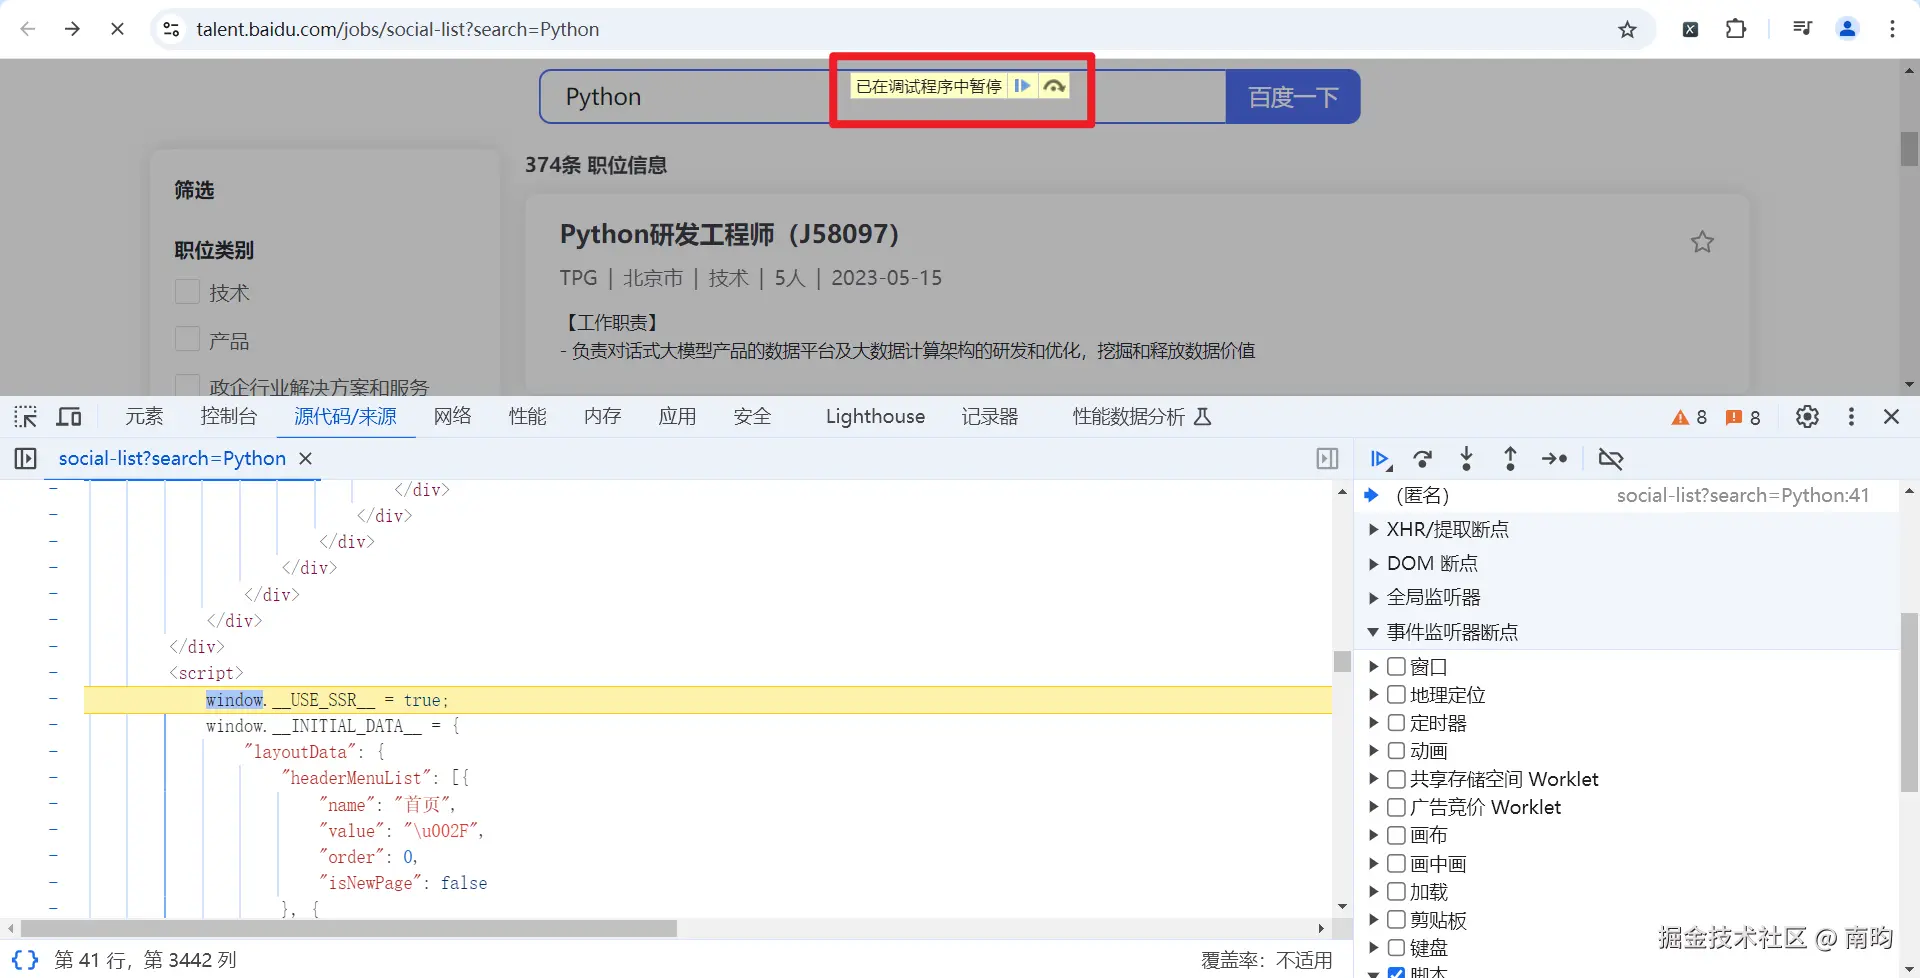Deactivate all breakpoints
The image size is (1920, 978).
click(x=1611, y=459)
